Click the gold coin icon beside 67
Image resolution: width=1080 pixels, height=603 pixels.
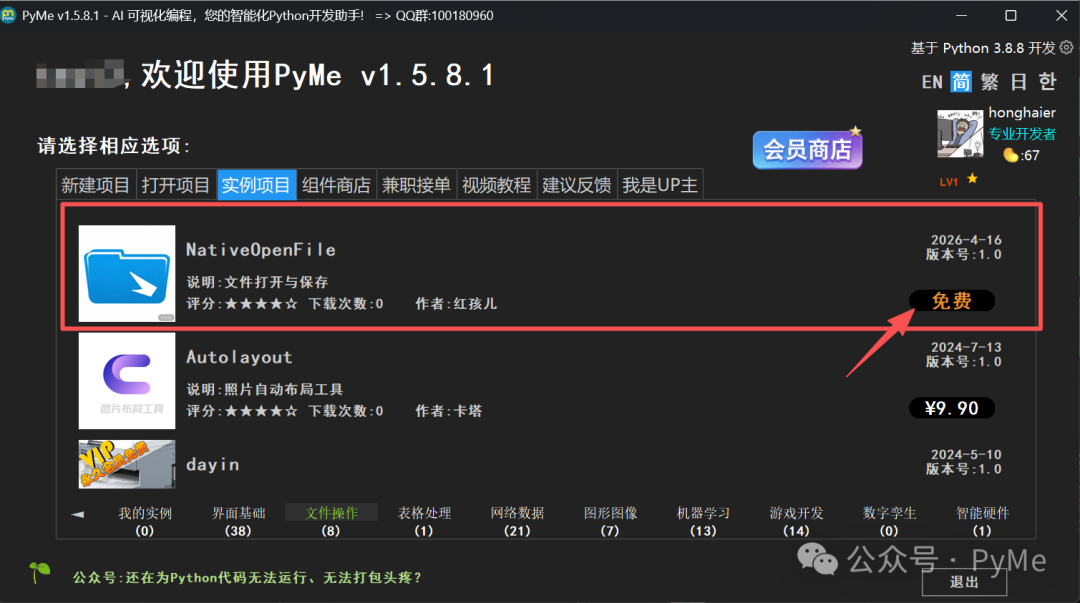[x=1010, y=155]
